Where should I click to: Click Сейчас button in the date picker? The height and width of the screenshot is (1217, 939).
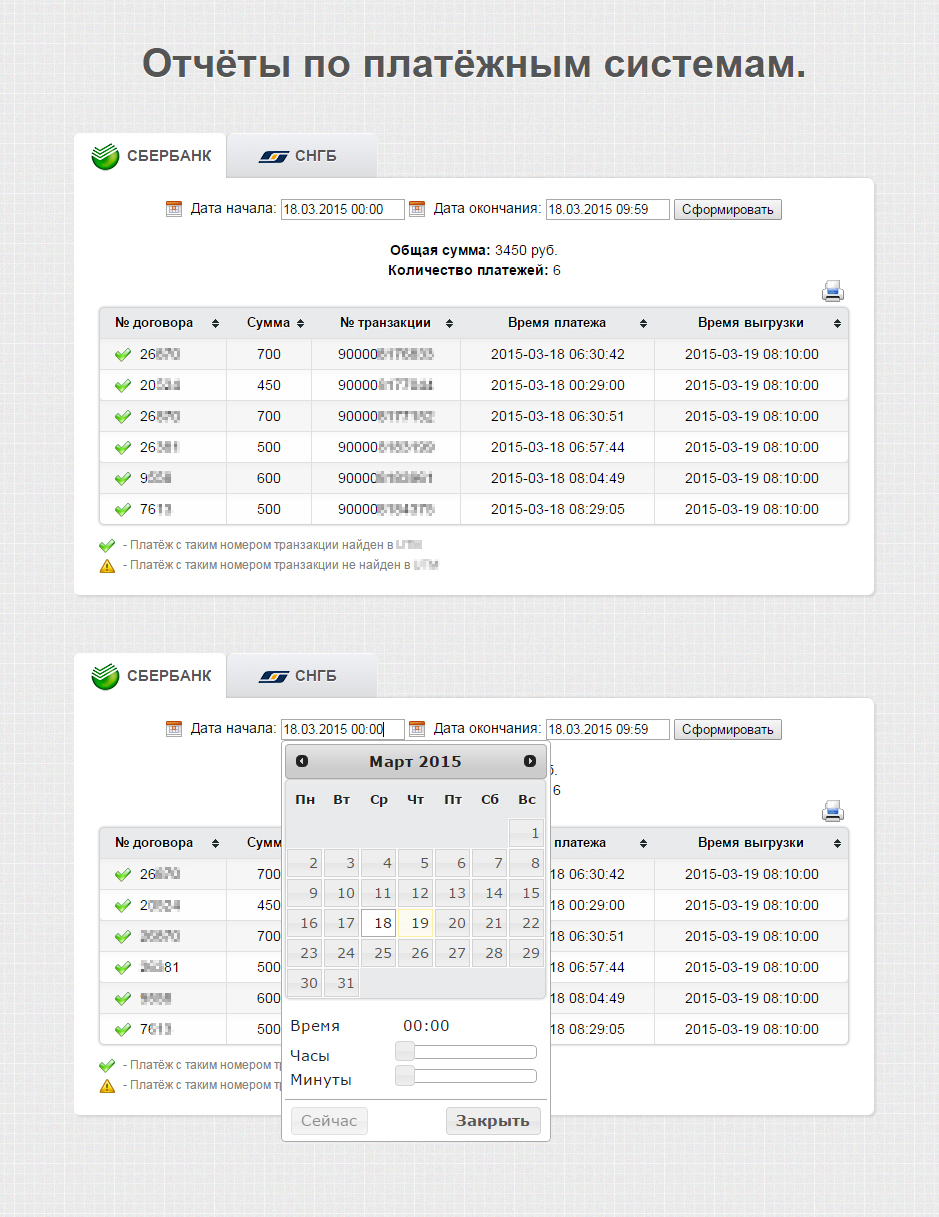[329, 1121]
